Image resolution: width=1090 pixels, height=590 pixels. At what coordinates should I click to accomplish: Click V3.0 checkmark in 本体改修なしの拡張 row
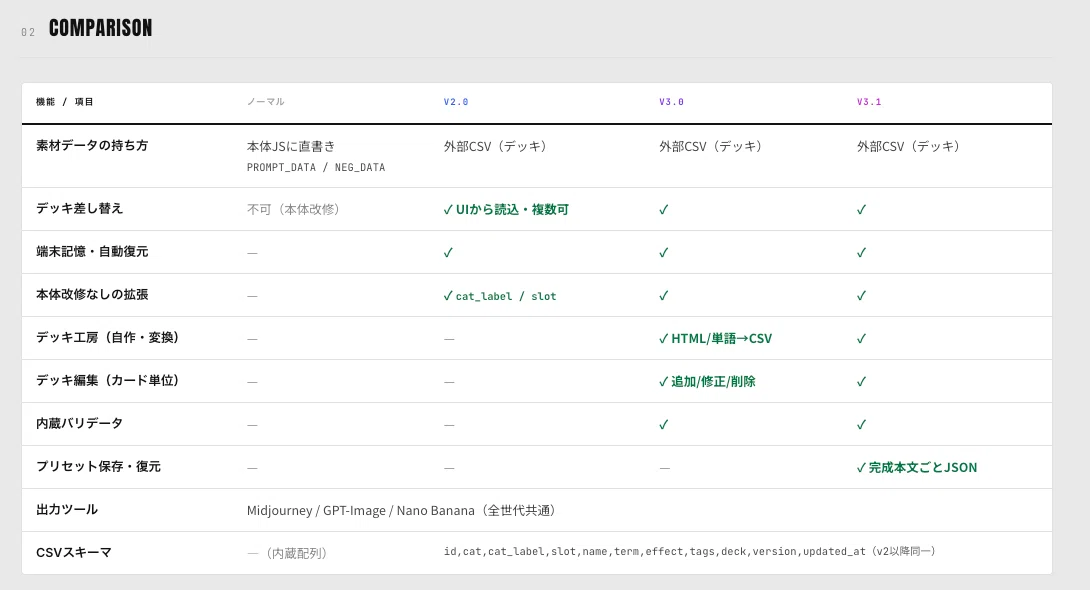[664, 295]
